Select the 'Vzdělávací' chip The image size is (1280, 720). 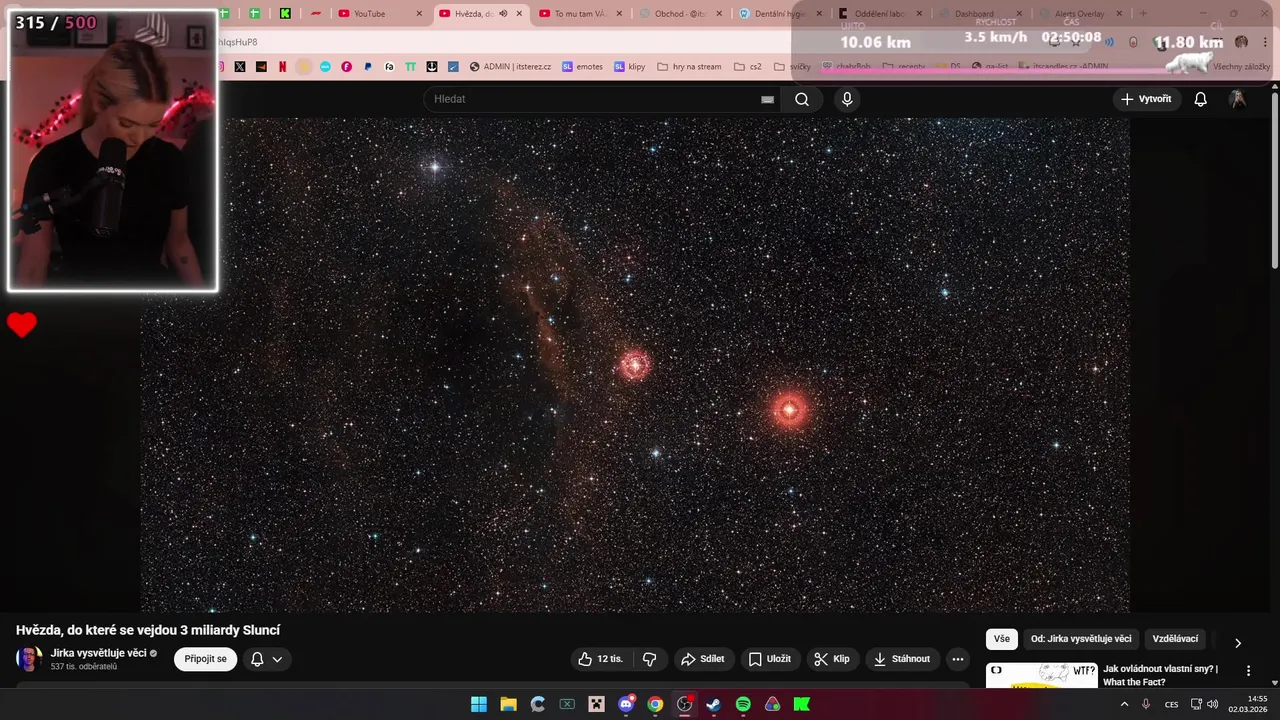pos(1175,639)
